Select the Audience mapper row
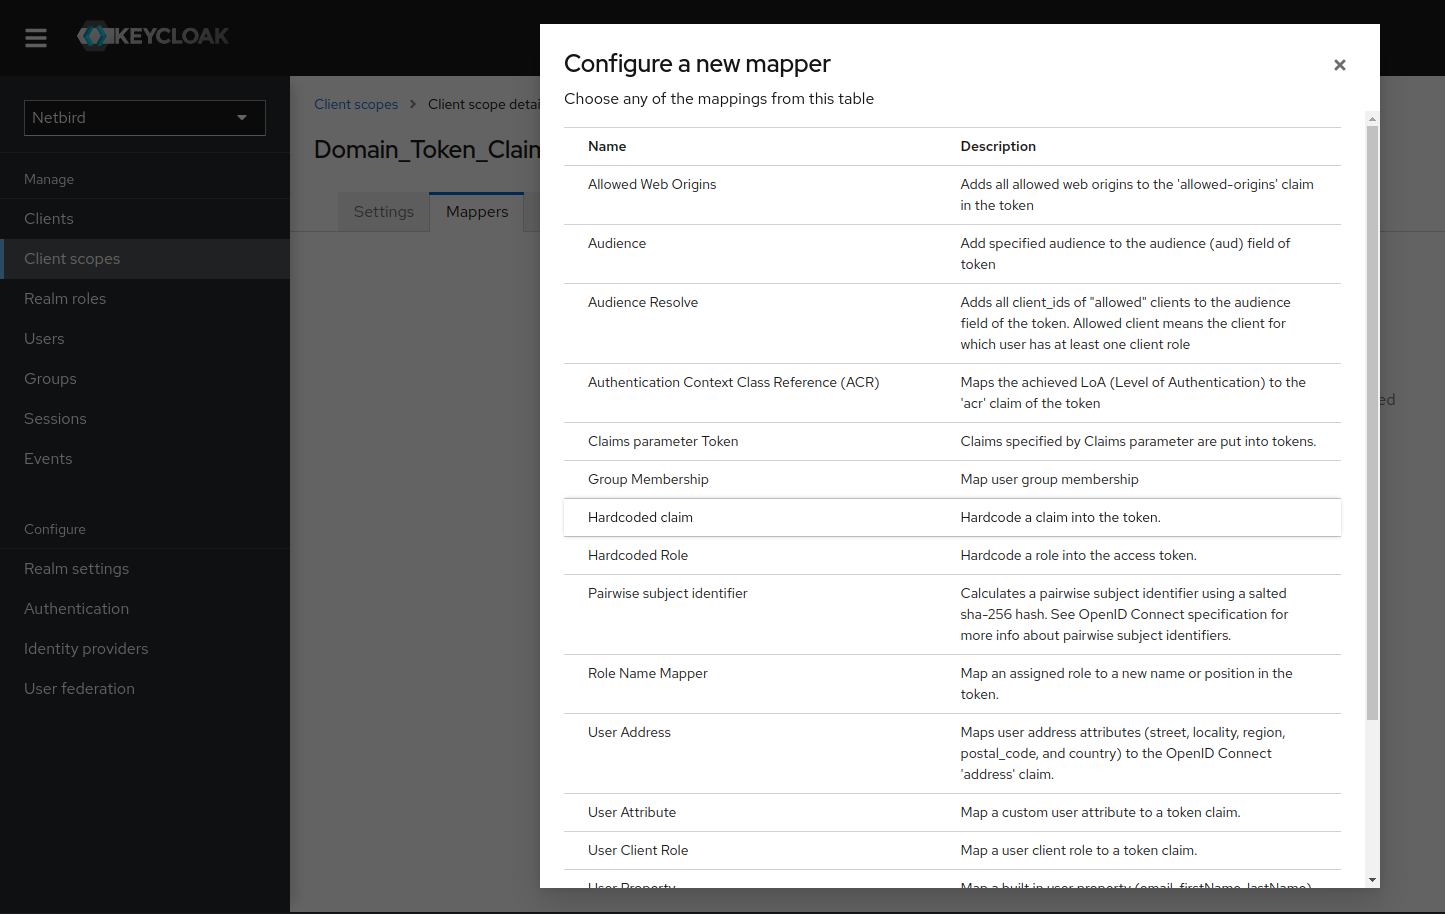Image resolution: width=1445 pixels, height=914 pixels. (617, 244)
